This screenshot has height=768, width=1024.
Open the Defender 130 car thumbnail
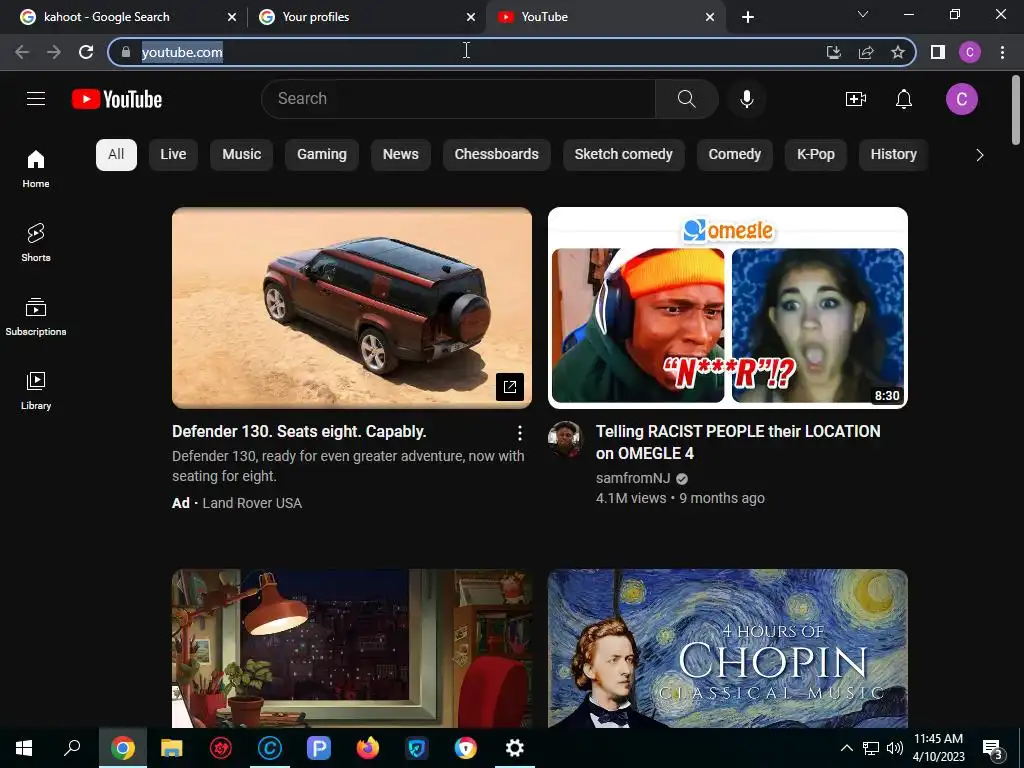[352, 308]
